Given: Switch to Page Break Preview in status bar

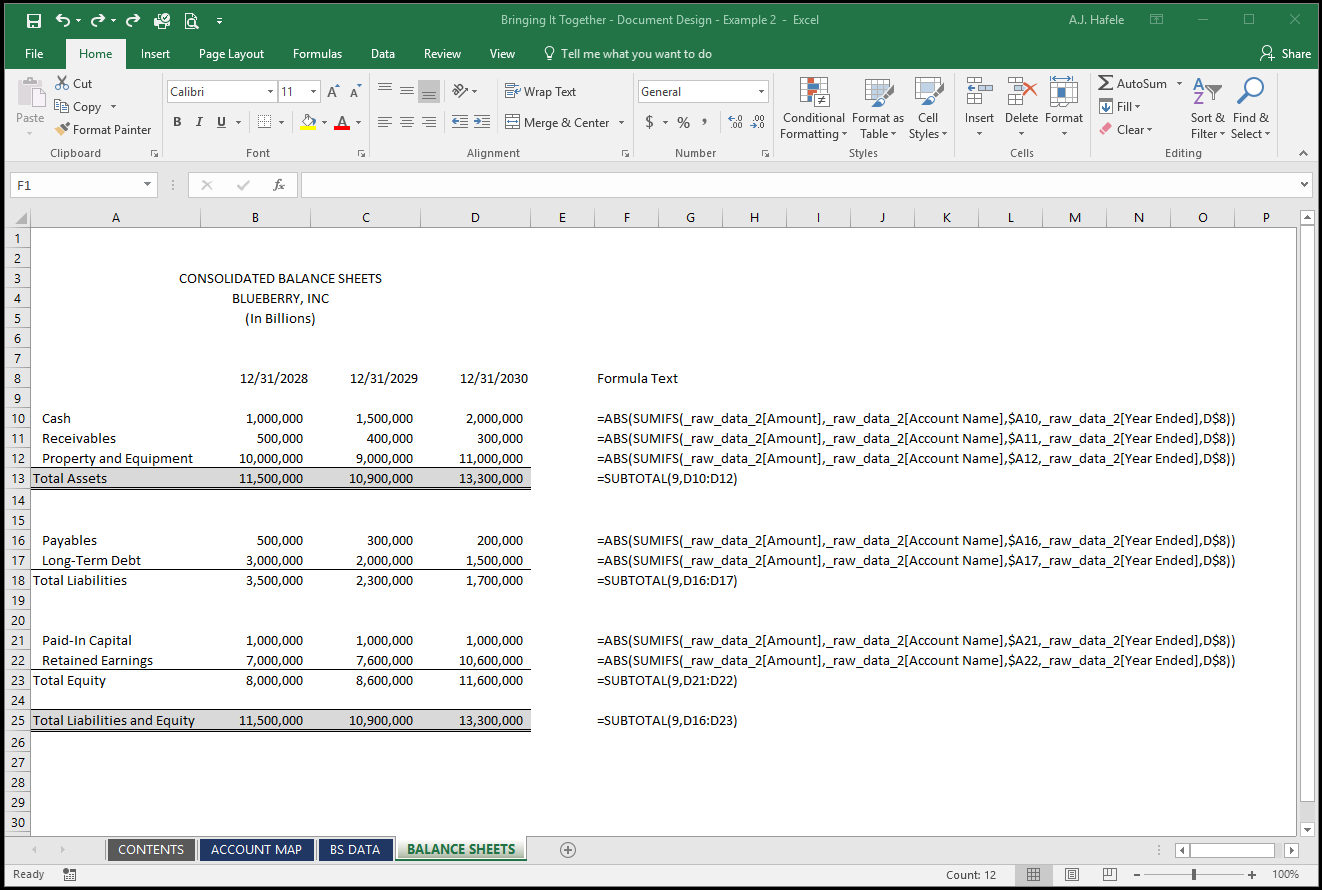Looking at the screenshot, I should 1110,874.
